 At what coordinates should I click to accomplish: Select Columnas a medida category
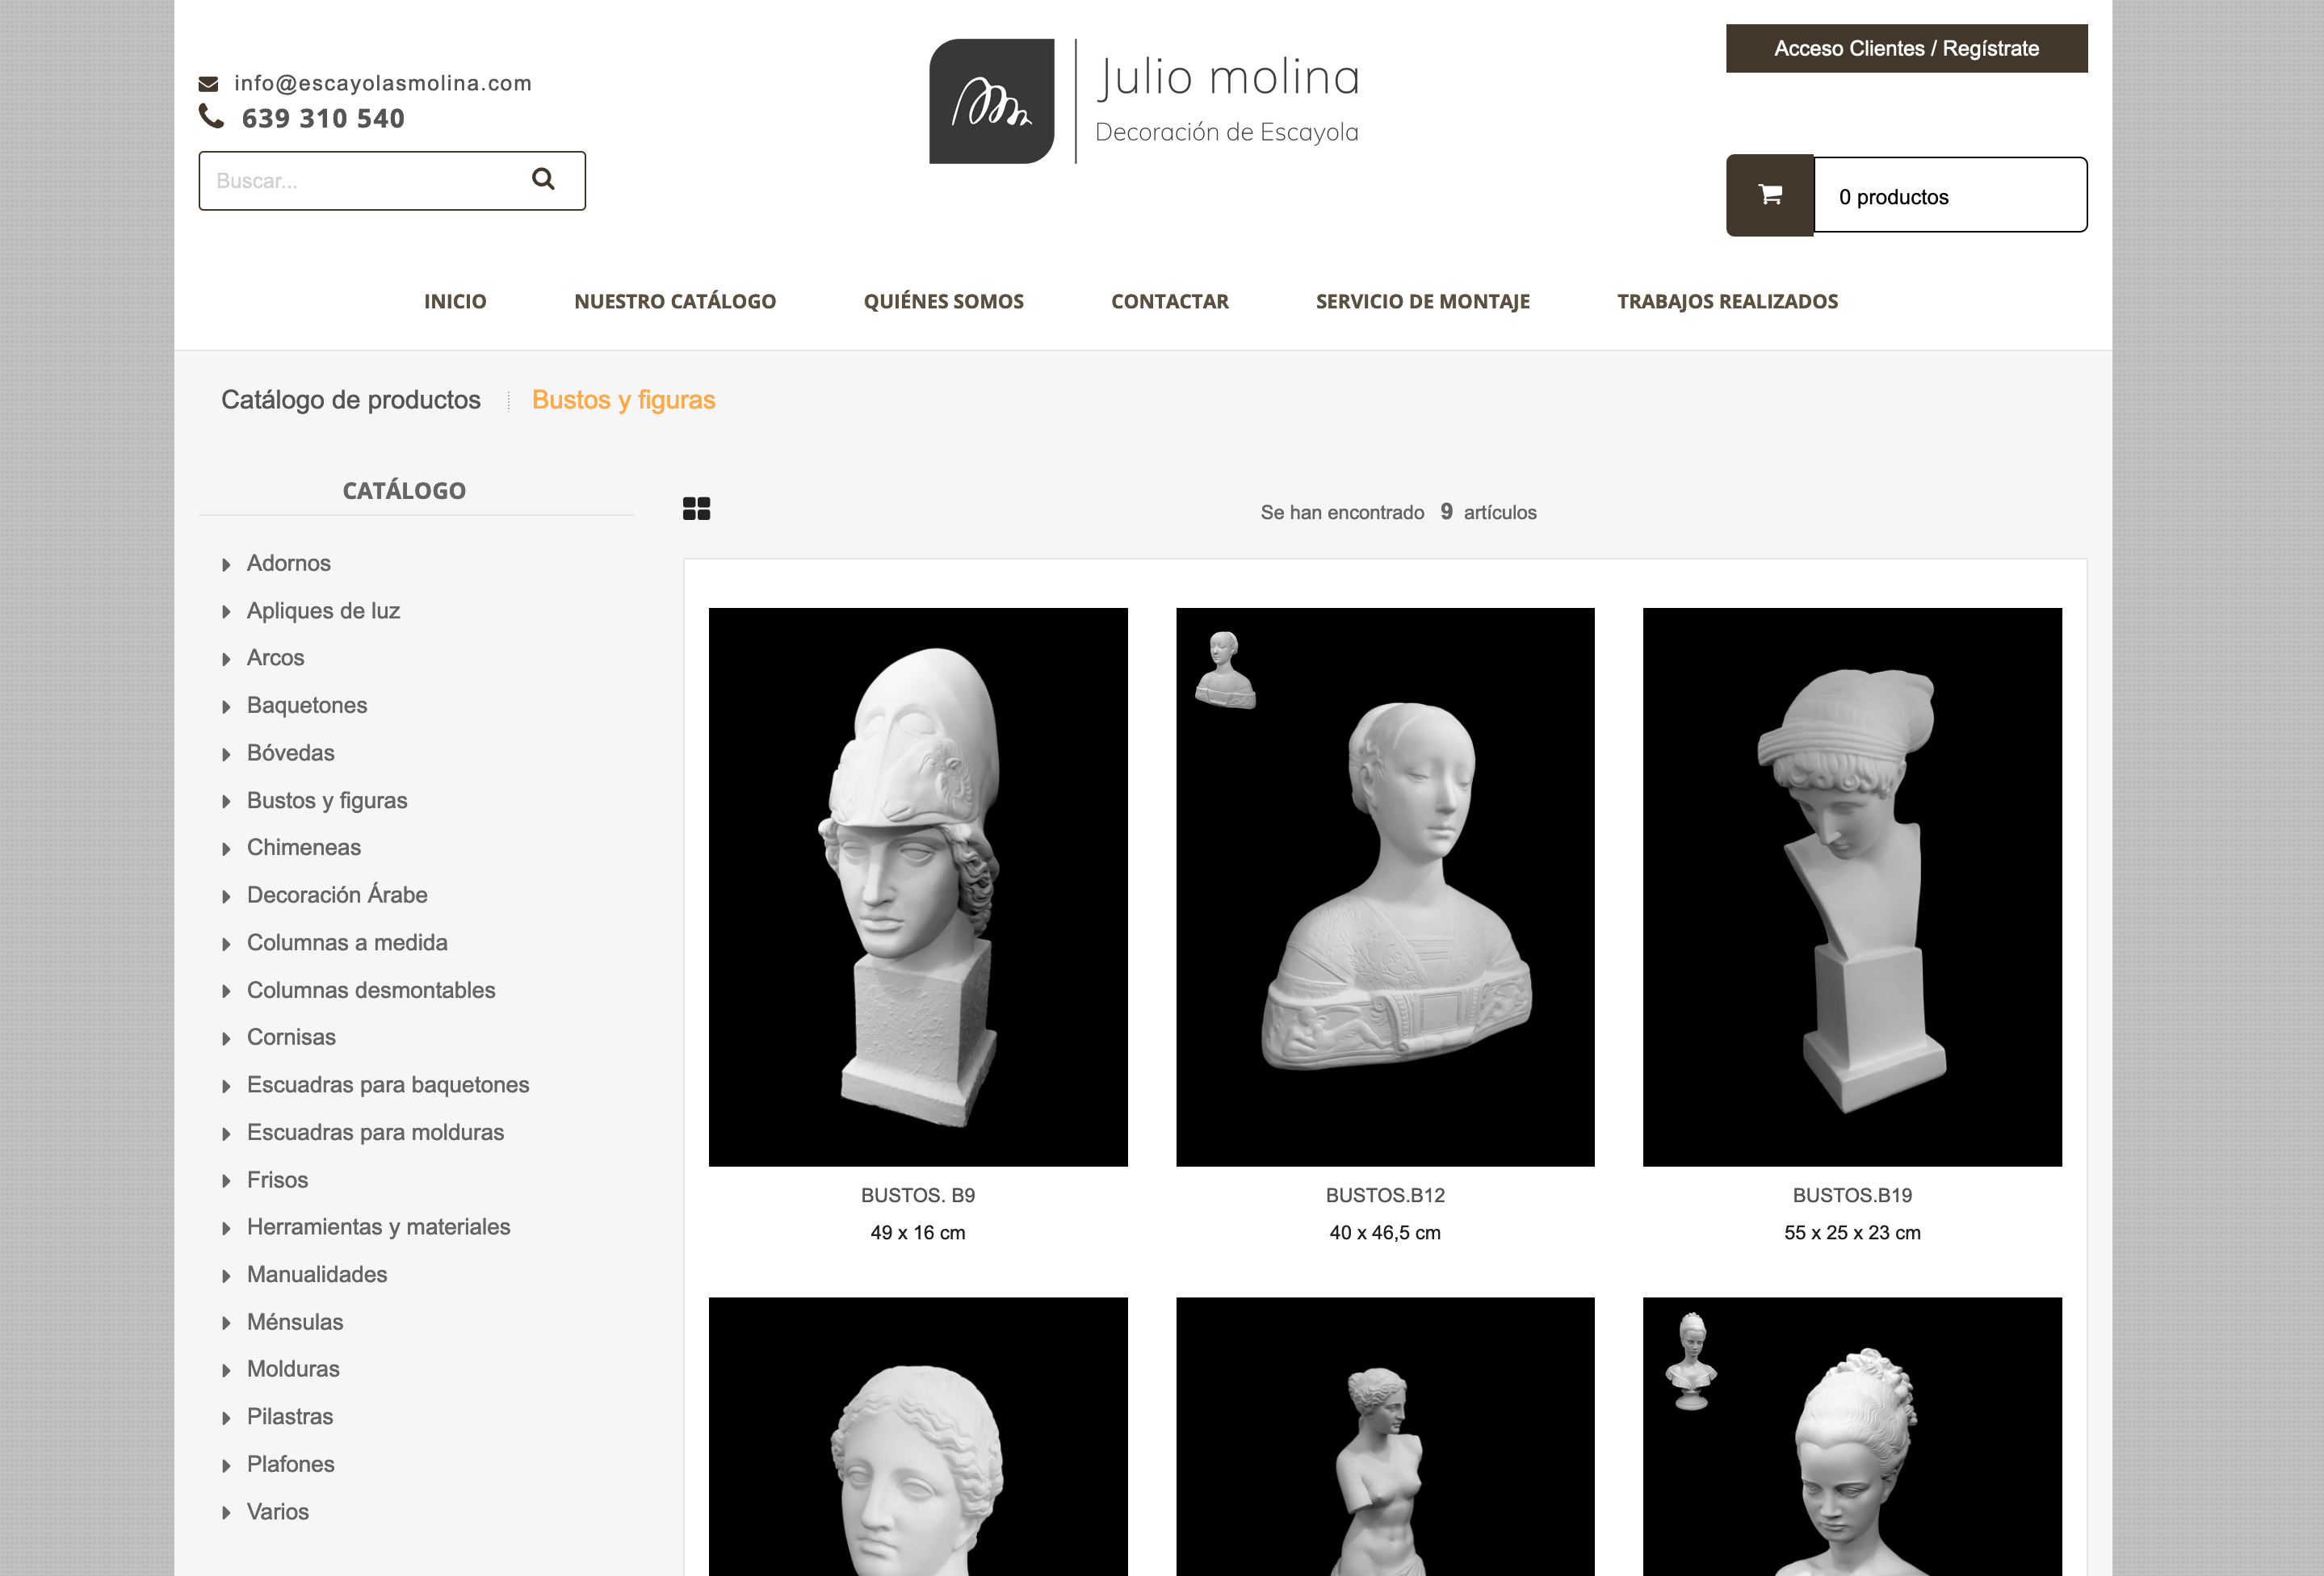coord(347,942)
